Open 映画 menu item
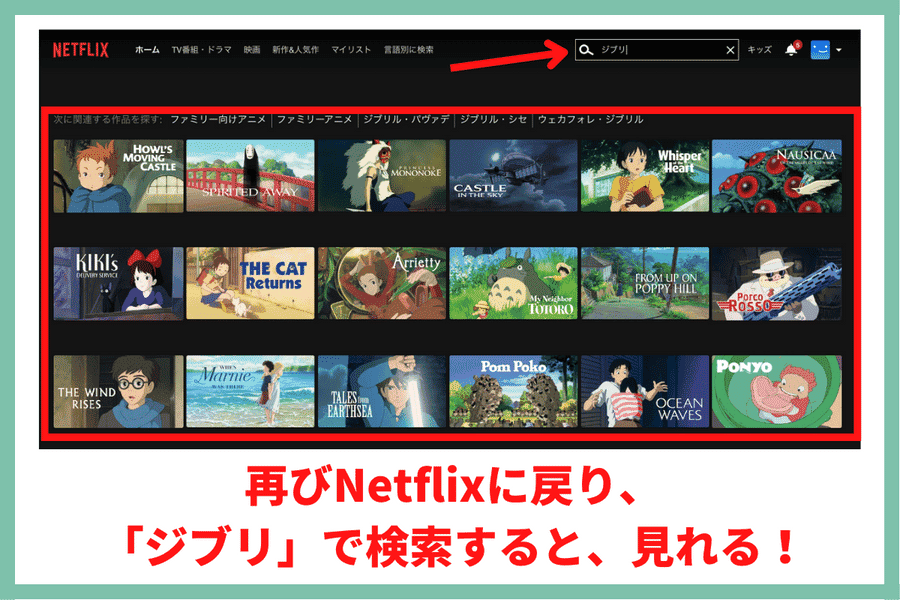The width and height of the screenshot is (900, 600). point(251,50)
